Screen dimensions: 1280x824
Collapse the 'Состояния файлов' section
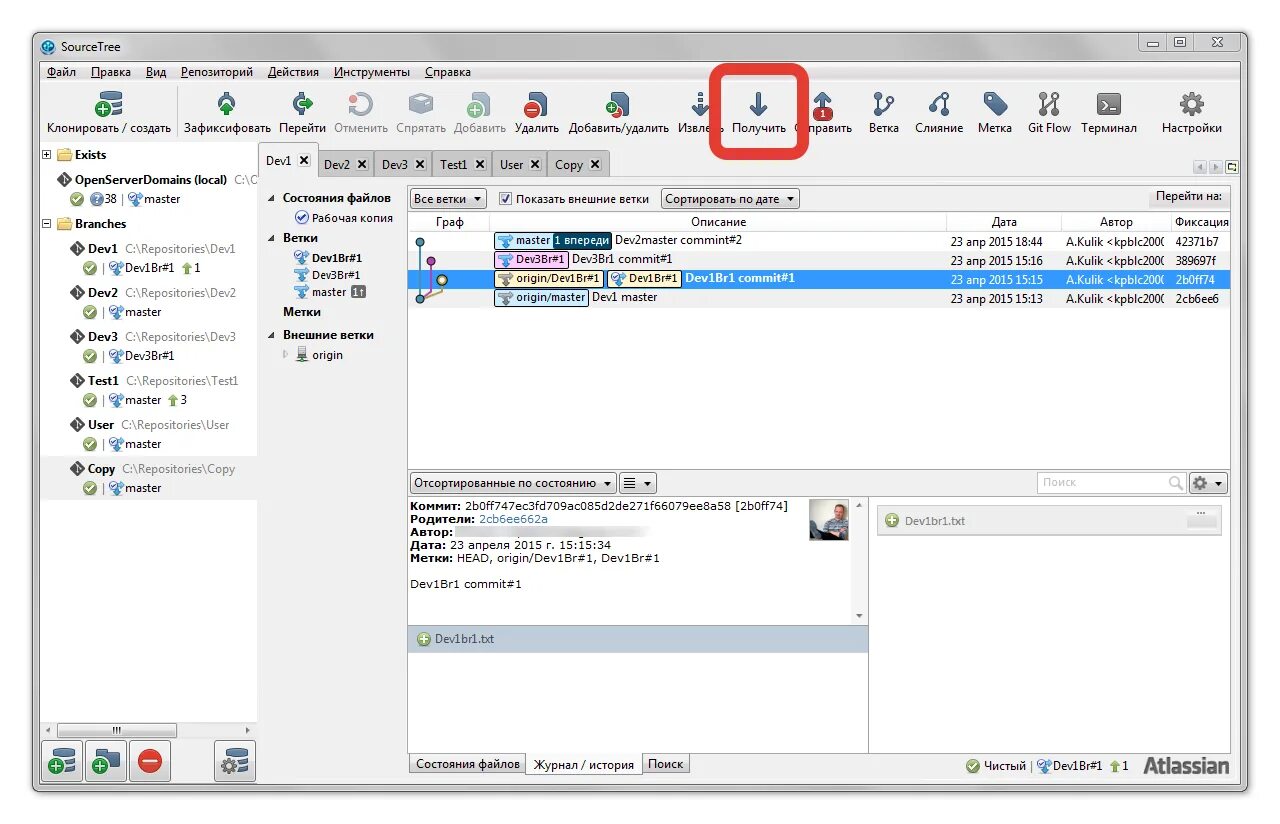pyautogui.click(x=272, y=198)
